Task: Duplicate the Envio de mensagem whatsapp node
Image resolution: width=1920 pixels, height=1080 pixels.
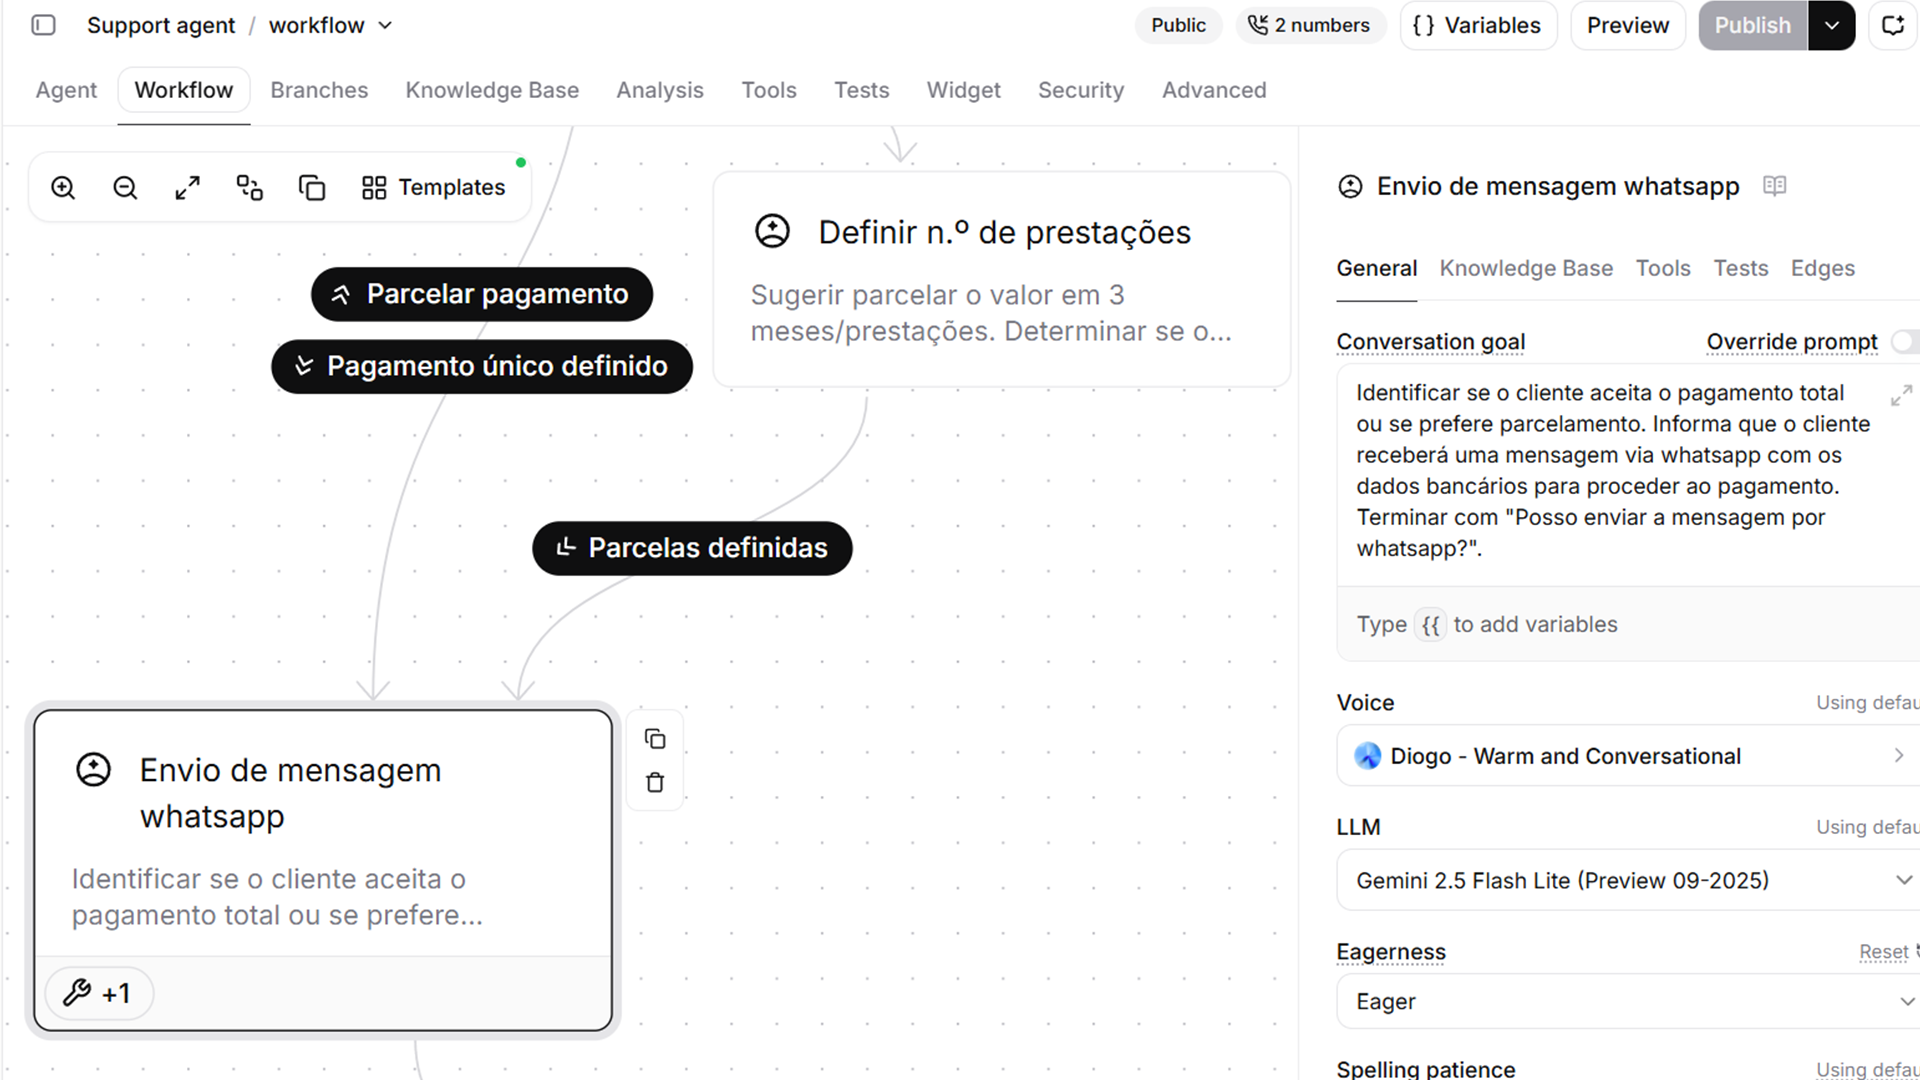Action: (x=655, y=739)
